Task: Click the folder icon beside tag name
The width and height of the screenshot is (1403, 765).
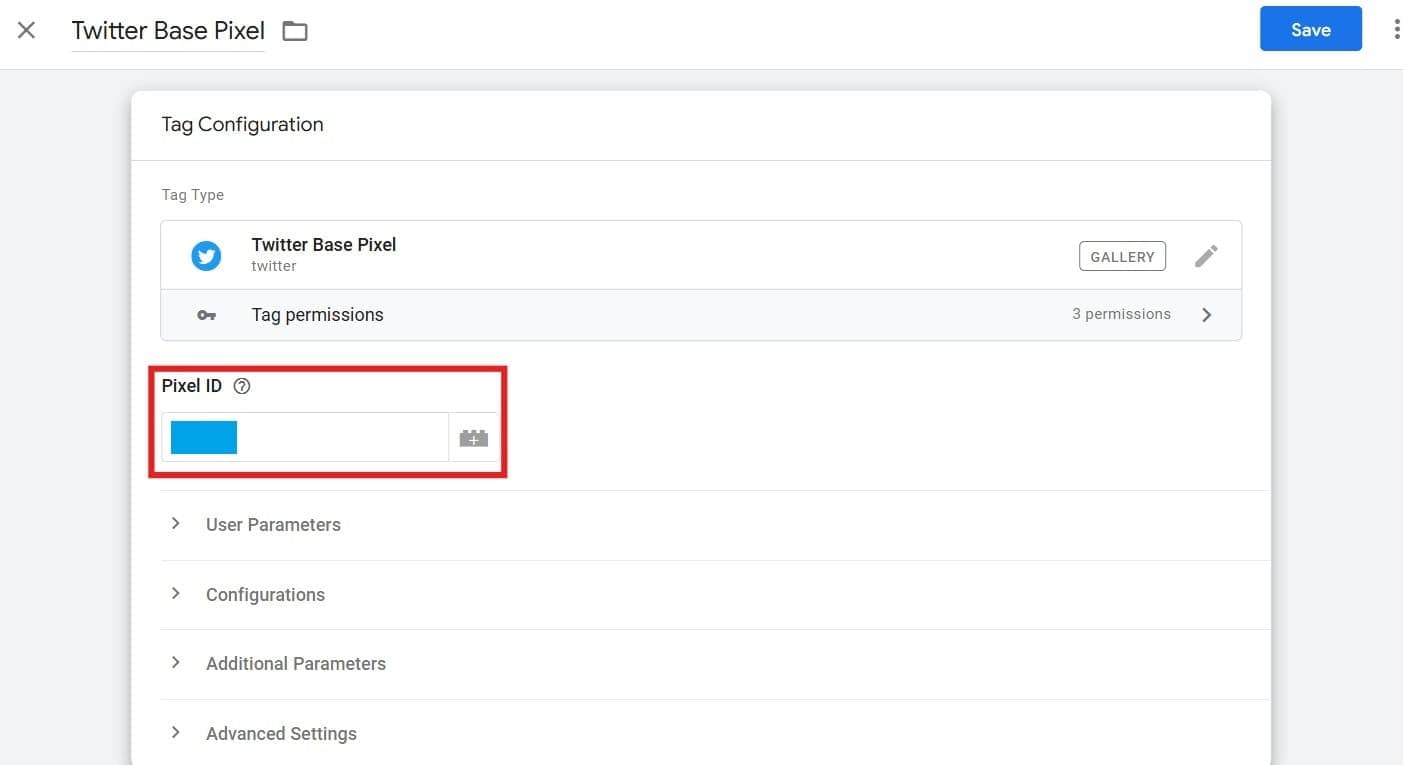Action: point(295,31)
